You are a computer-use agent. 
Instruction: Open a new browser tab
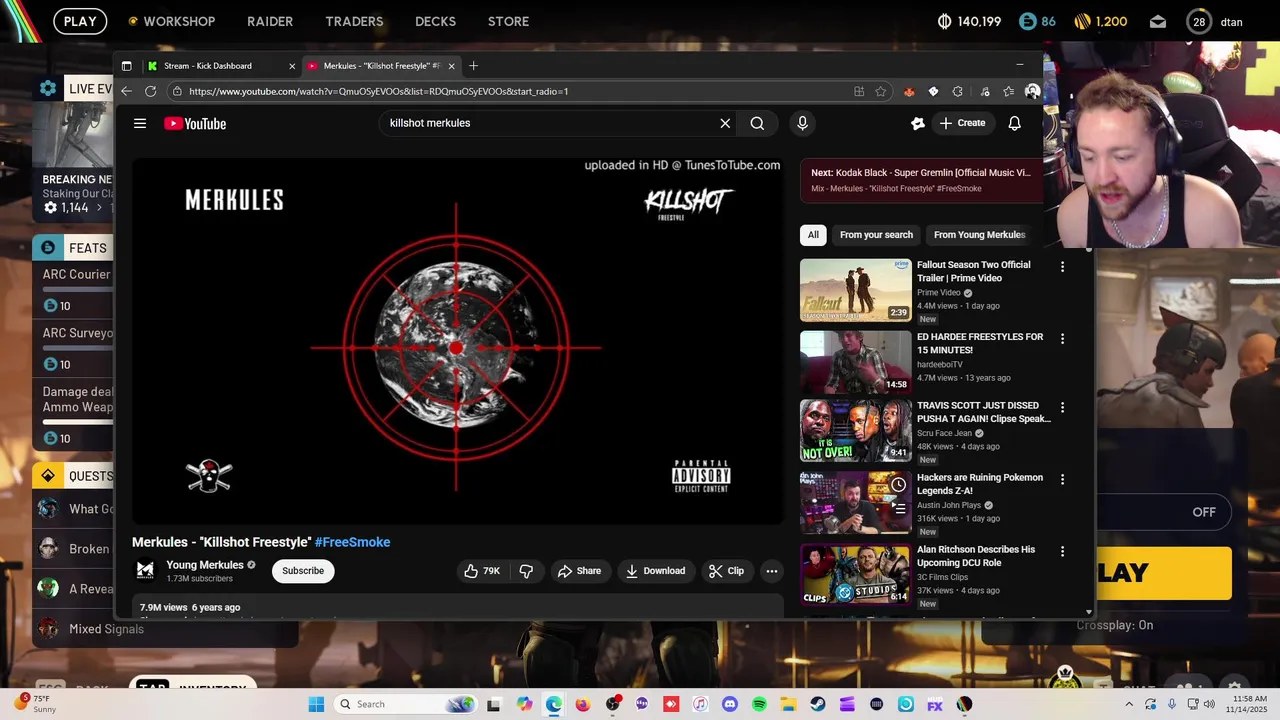point(473,66)
